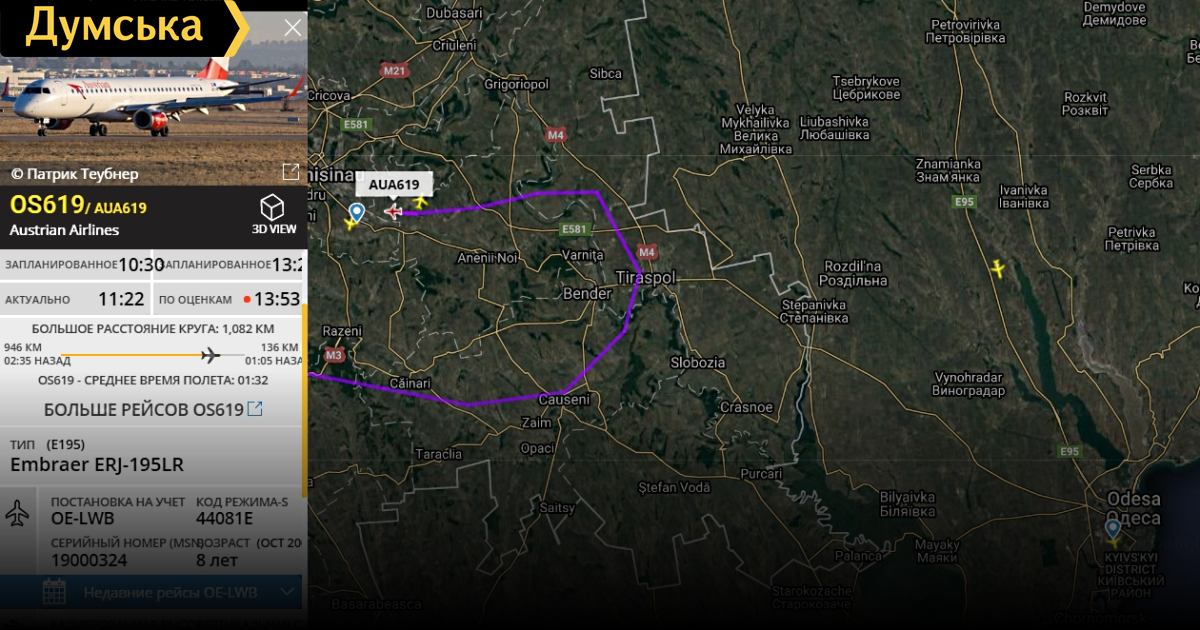1200x630 pixels.
Task: Click chevron beside recent flights OE-LWB
Action: point(289,592)
